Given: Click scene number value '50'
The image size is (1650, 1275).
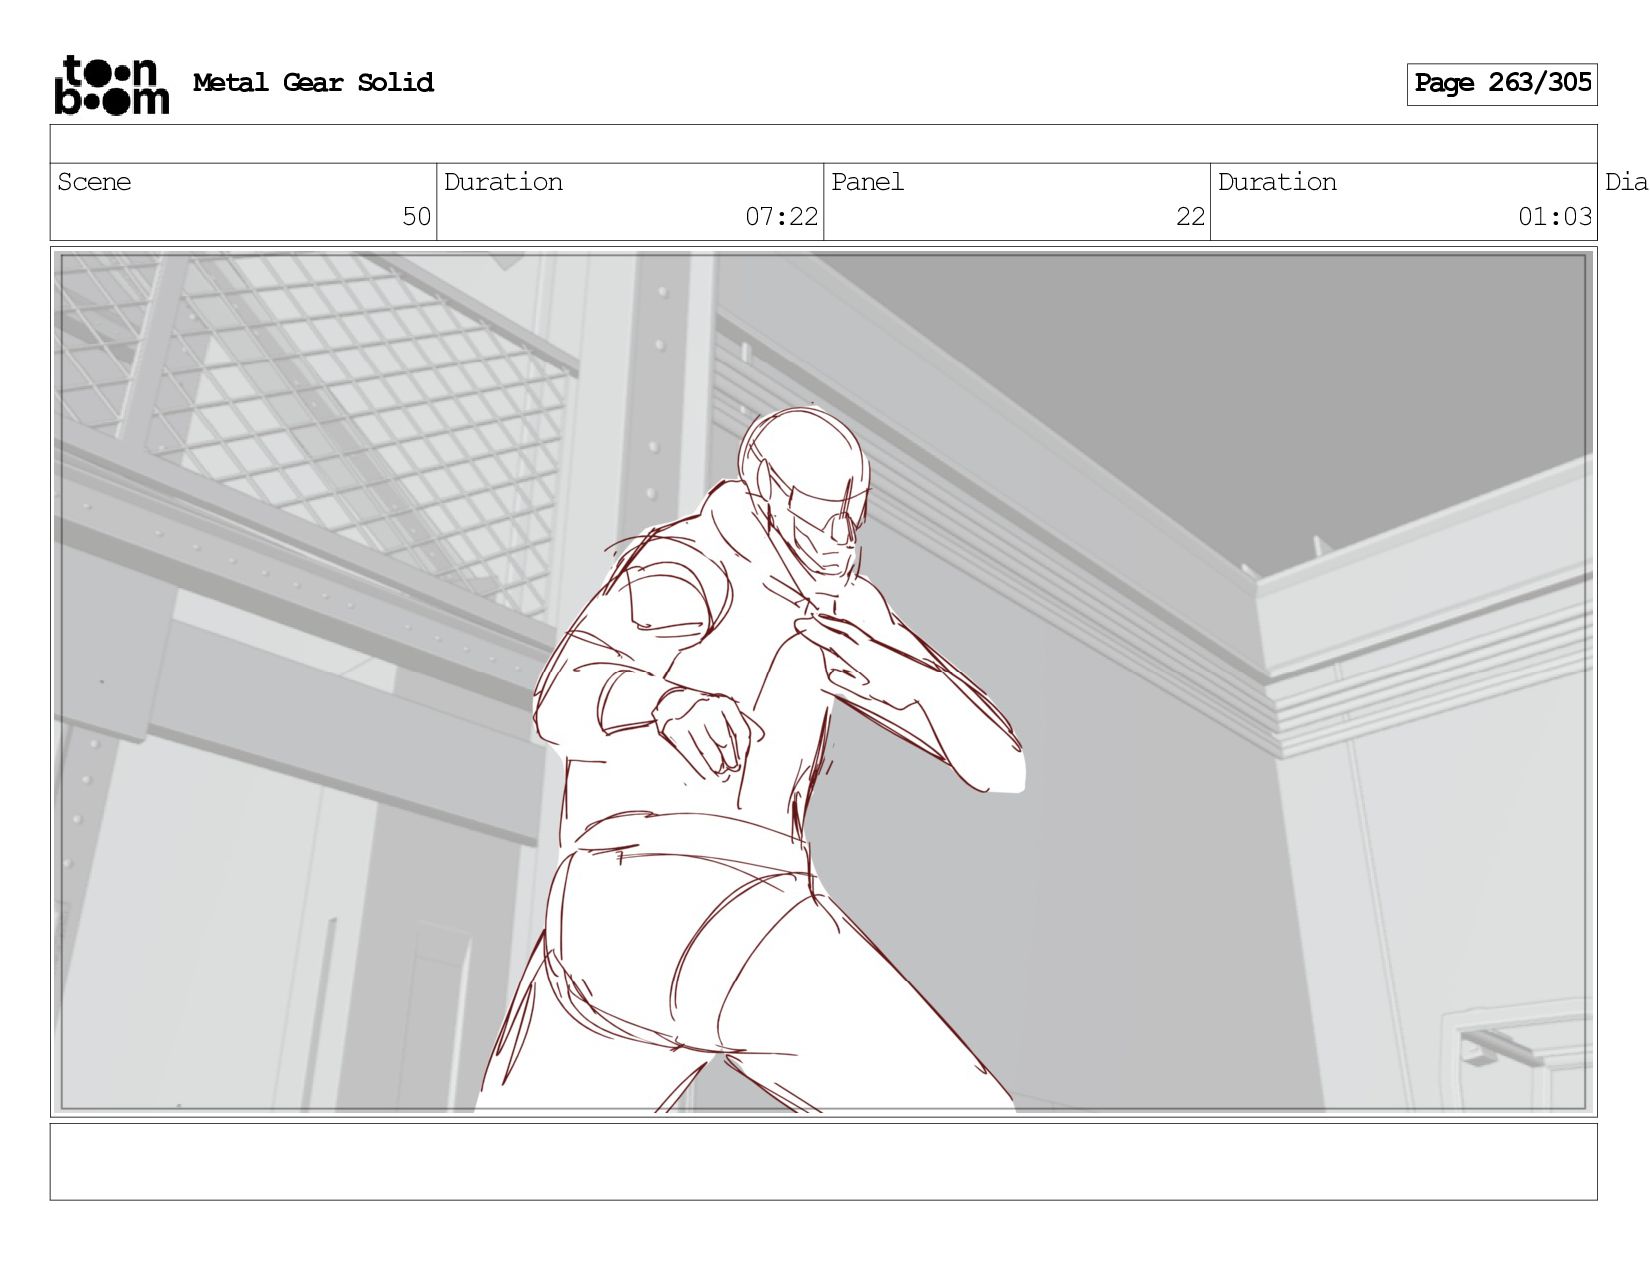Looking at the screenshot, I should (x=416, y=216).
